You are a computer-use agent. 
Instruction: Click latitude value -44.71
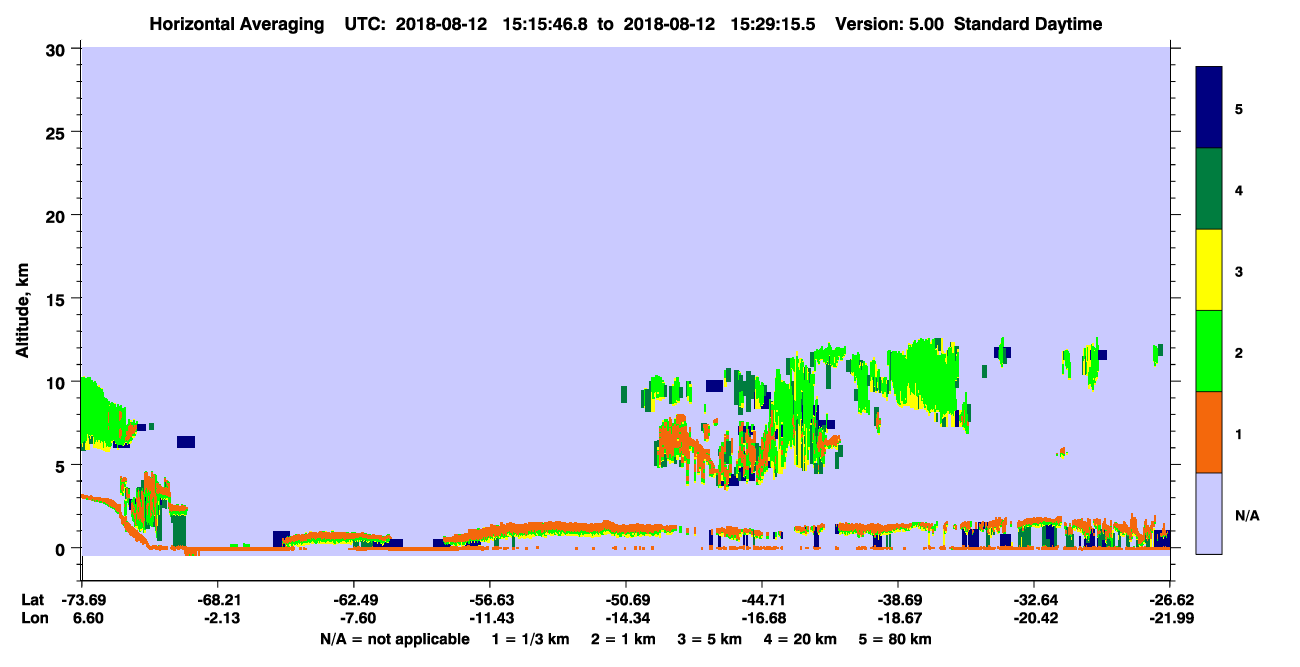pos(762,600)
